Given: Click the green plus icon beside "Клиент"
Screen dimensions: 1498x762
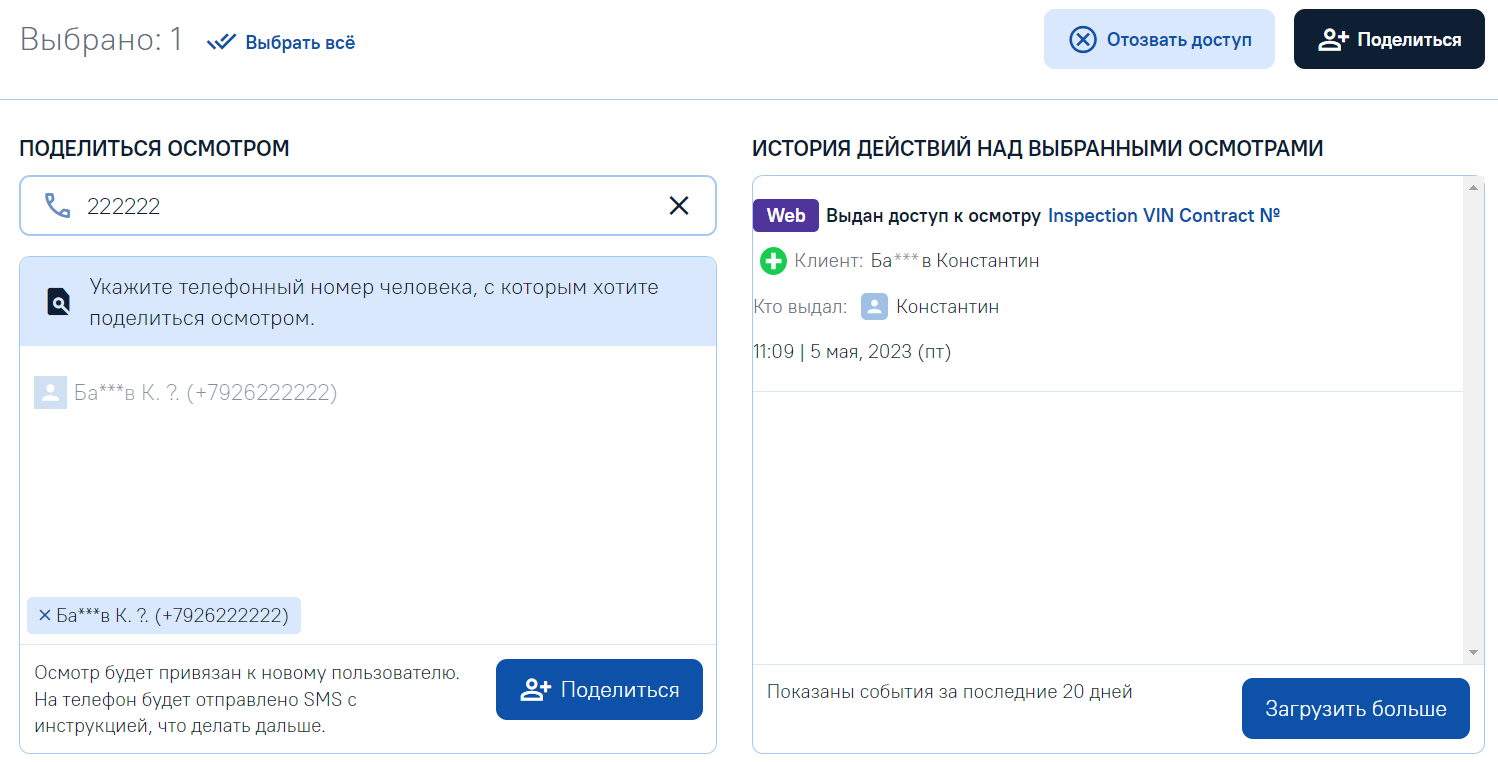Looking at the screenshot, I should tap(773, 262).
